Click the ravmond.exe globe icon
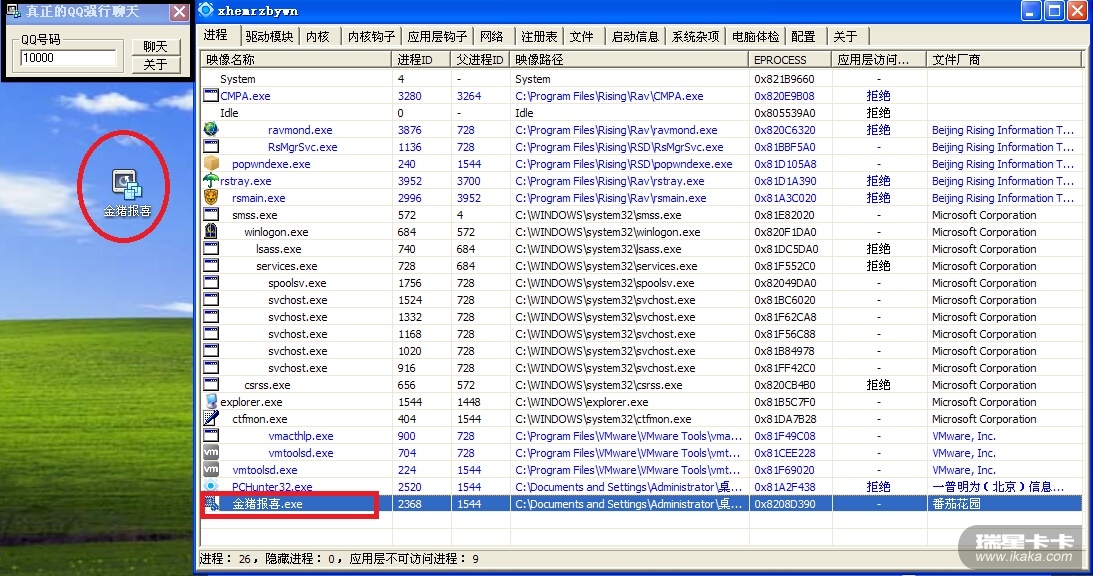 coord(211,129)
